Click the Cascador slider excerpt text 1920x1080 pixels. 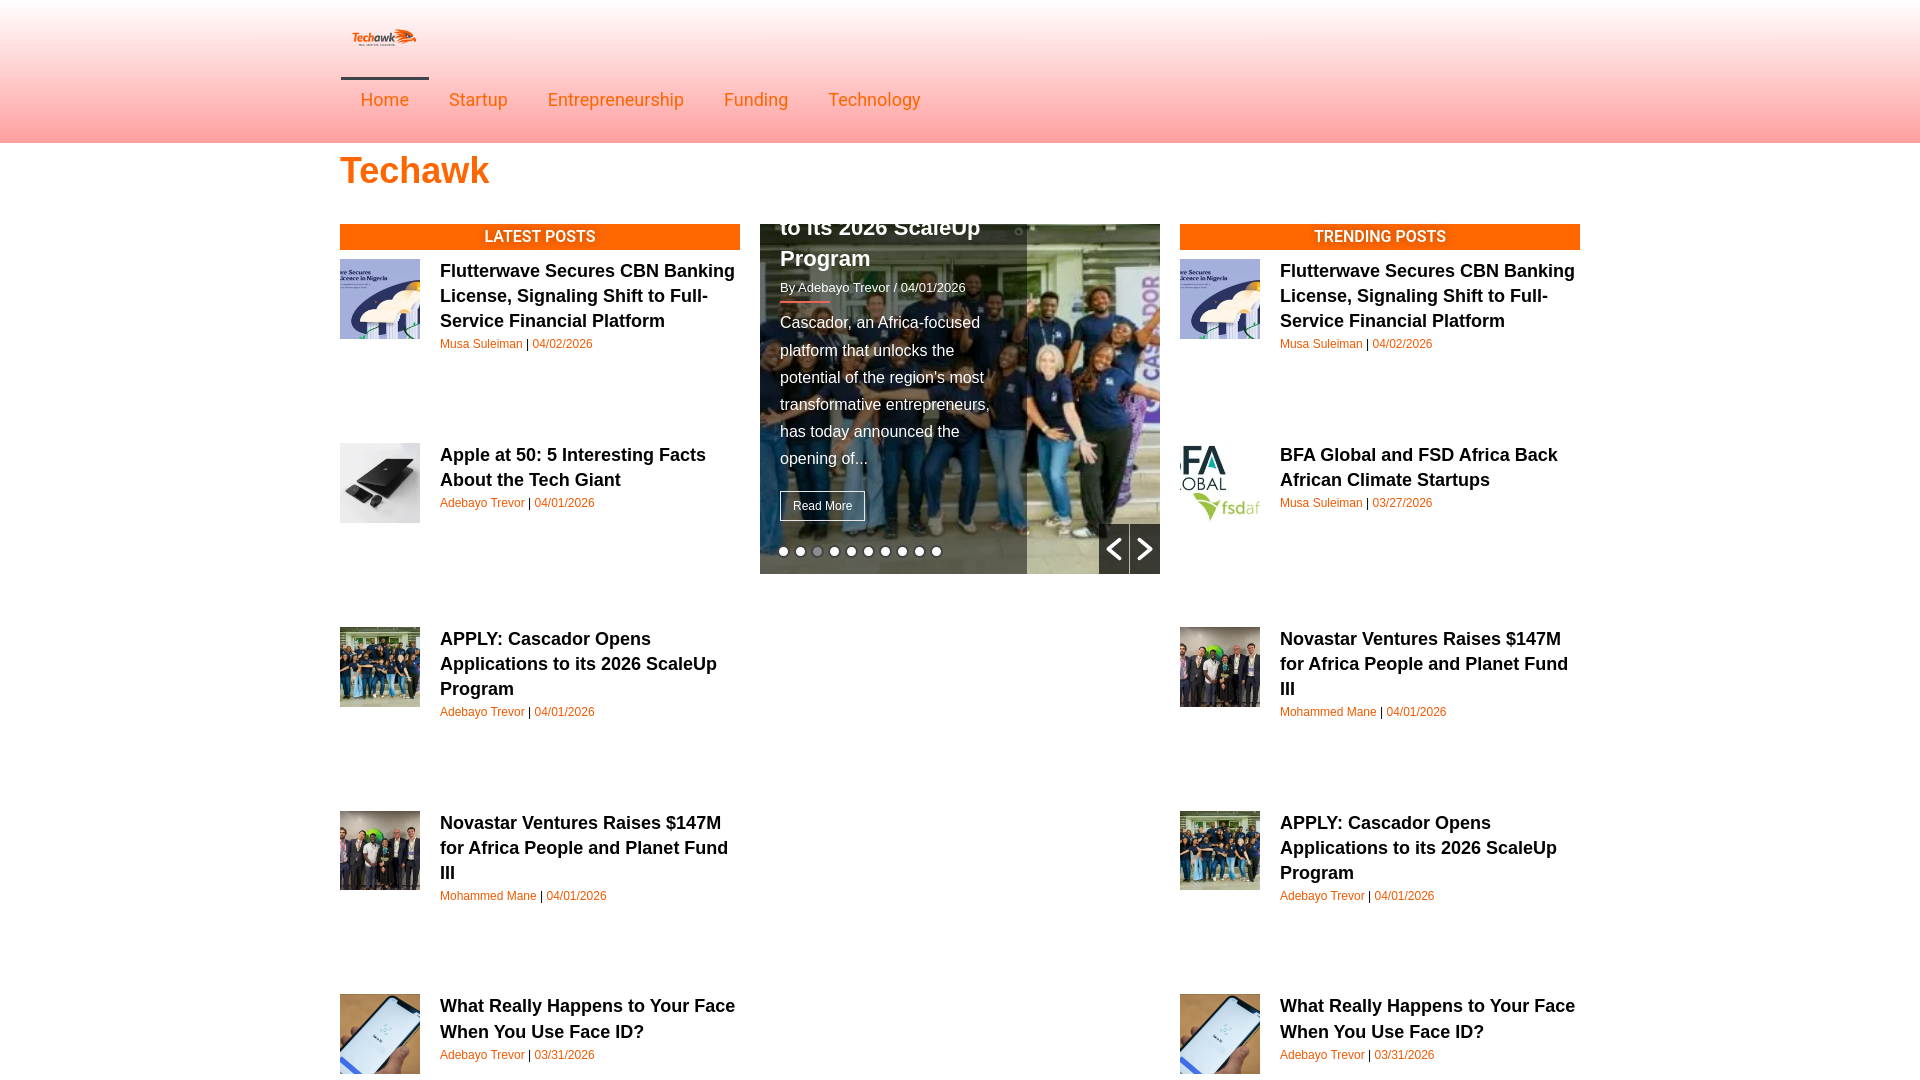click(885, 391)
